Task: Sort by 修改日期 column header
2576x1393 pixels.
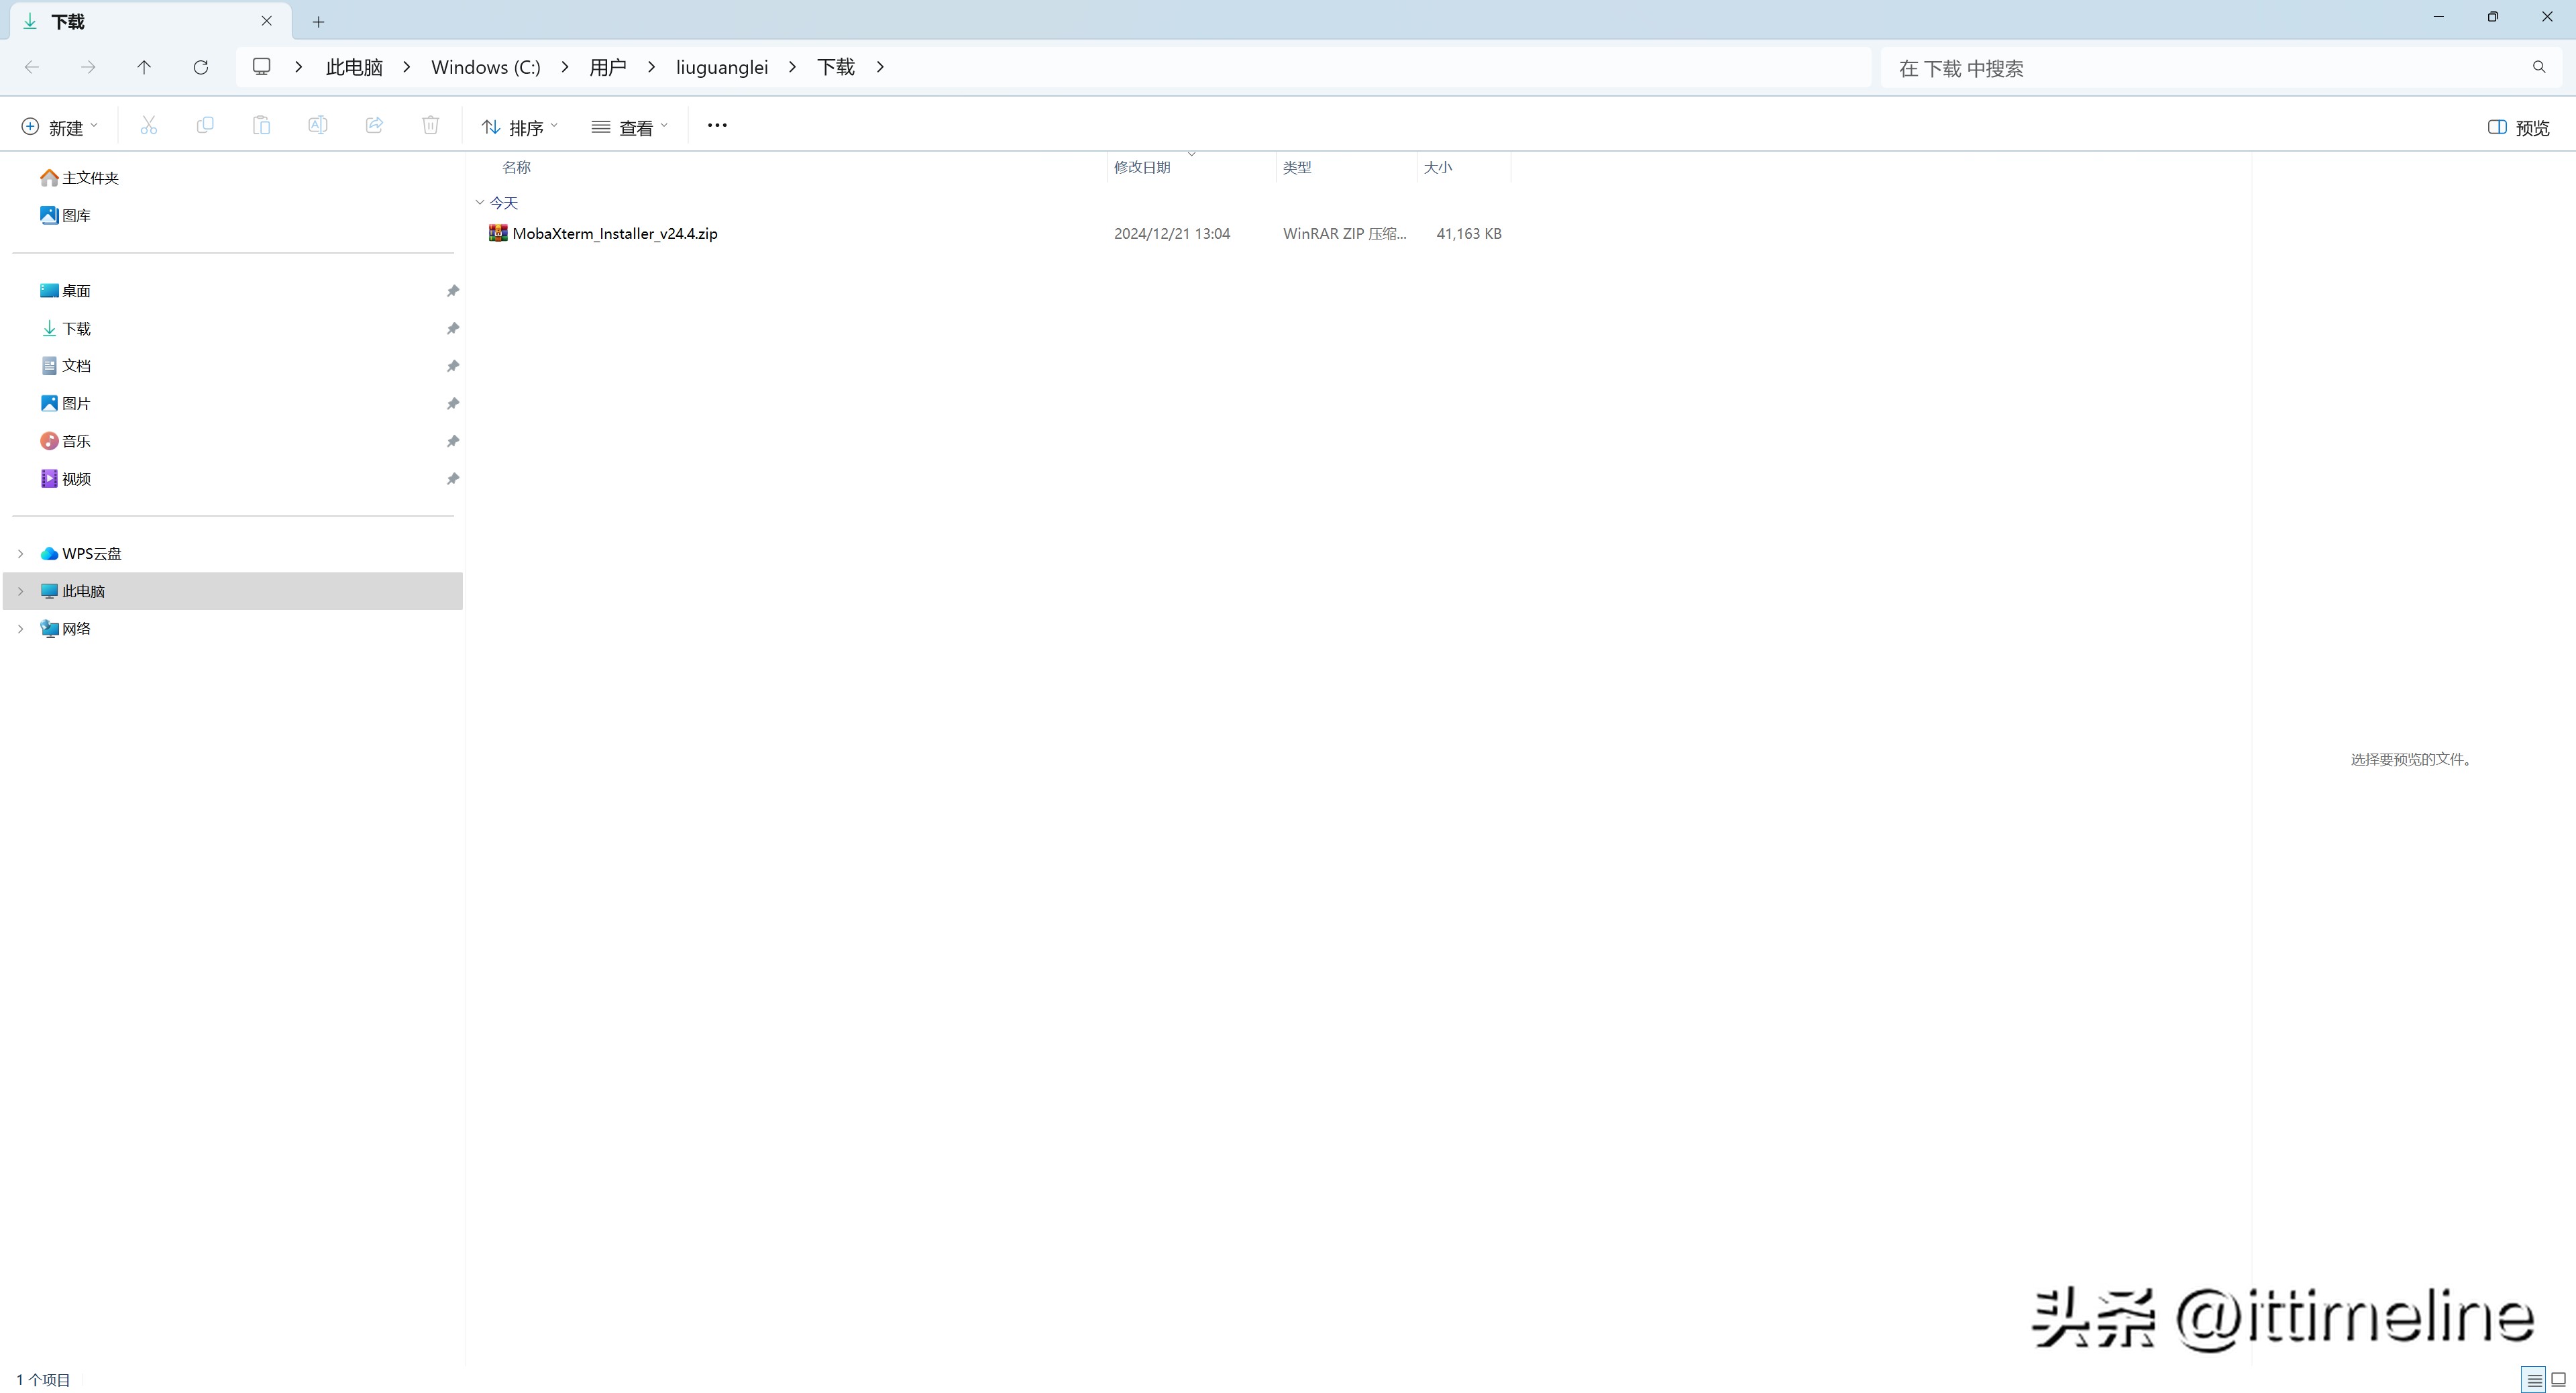Action: [x=1142, y=167]
